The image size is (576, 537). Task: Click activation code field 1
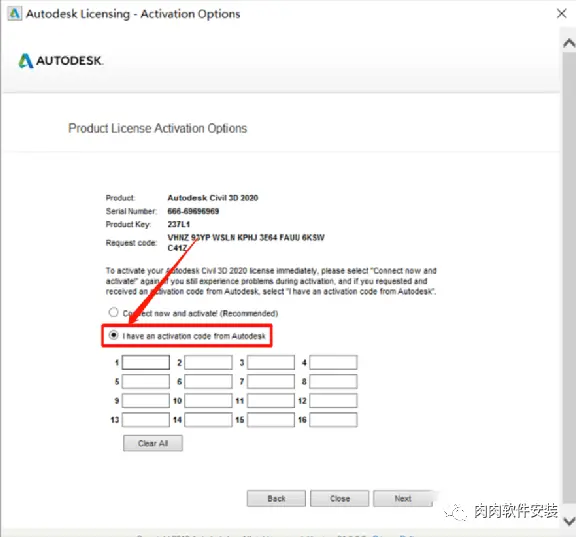pos(146,362)
